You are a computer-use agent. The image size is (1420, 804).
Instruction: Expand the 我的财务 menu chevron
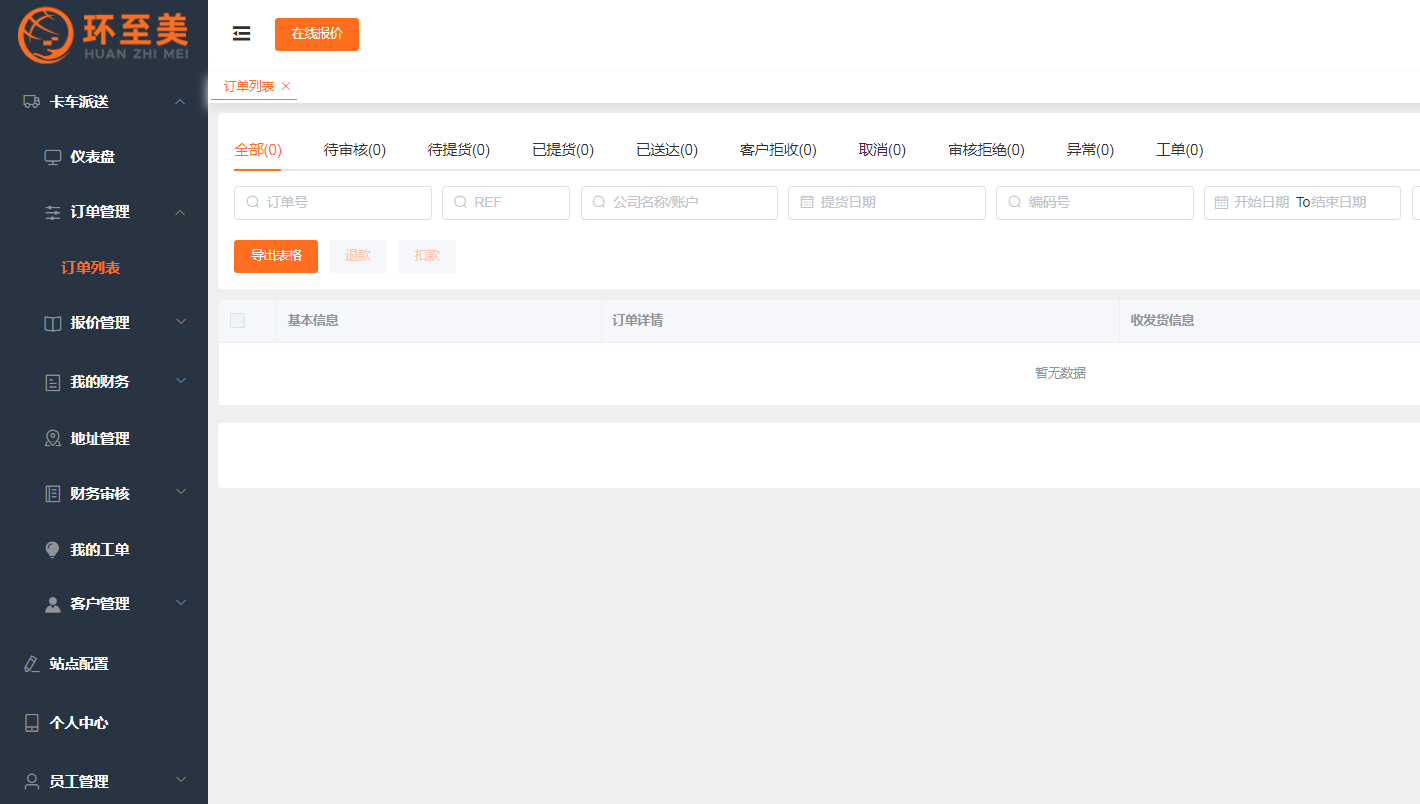181,381
